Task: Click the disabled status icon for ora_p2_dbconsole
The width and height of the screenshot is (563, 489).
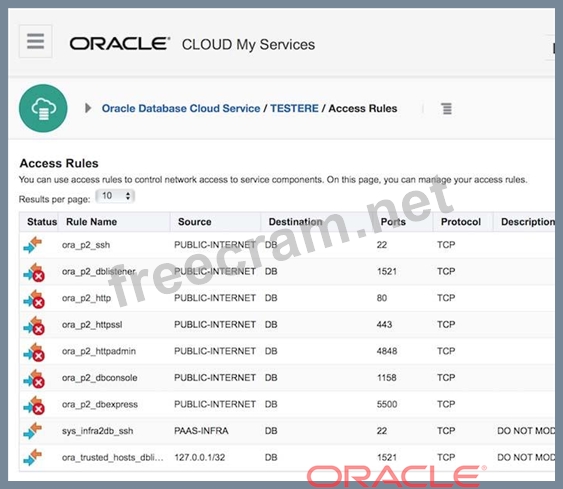Action: (34, 378)
